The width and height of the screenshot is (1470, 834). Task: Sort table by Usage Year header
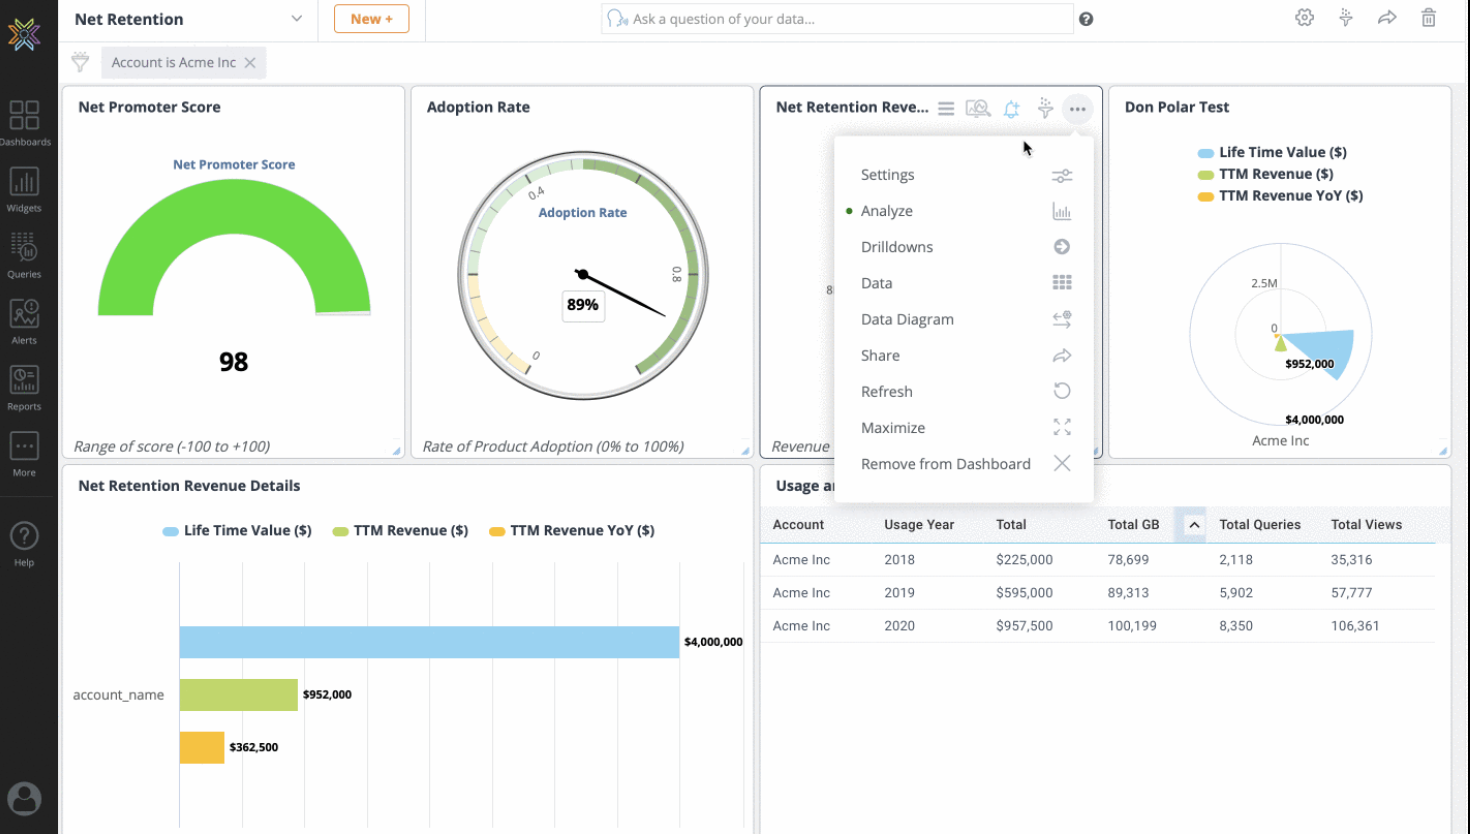pyautogui.click(x=919, y=525)
